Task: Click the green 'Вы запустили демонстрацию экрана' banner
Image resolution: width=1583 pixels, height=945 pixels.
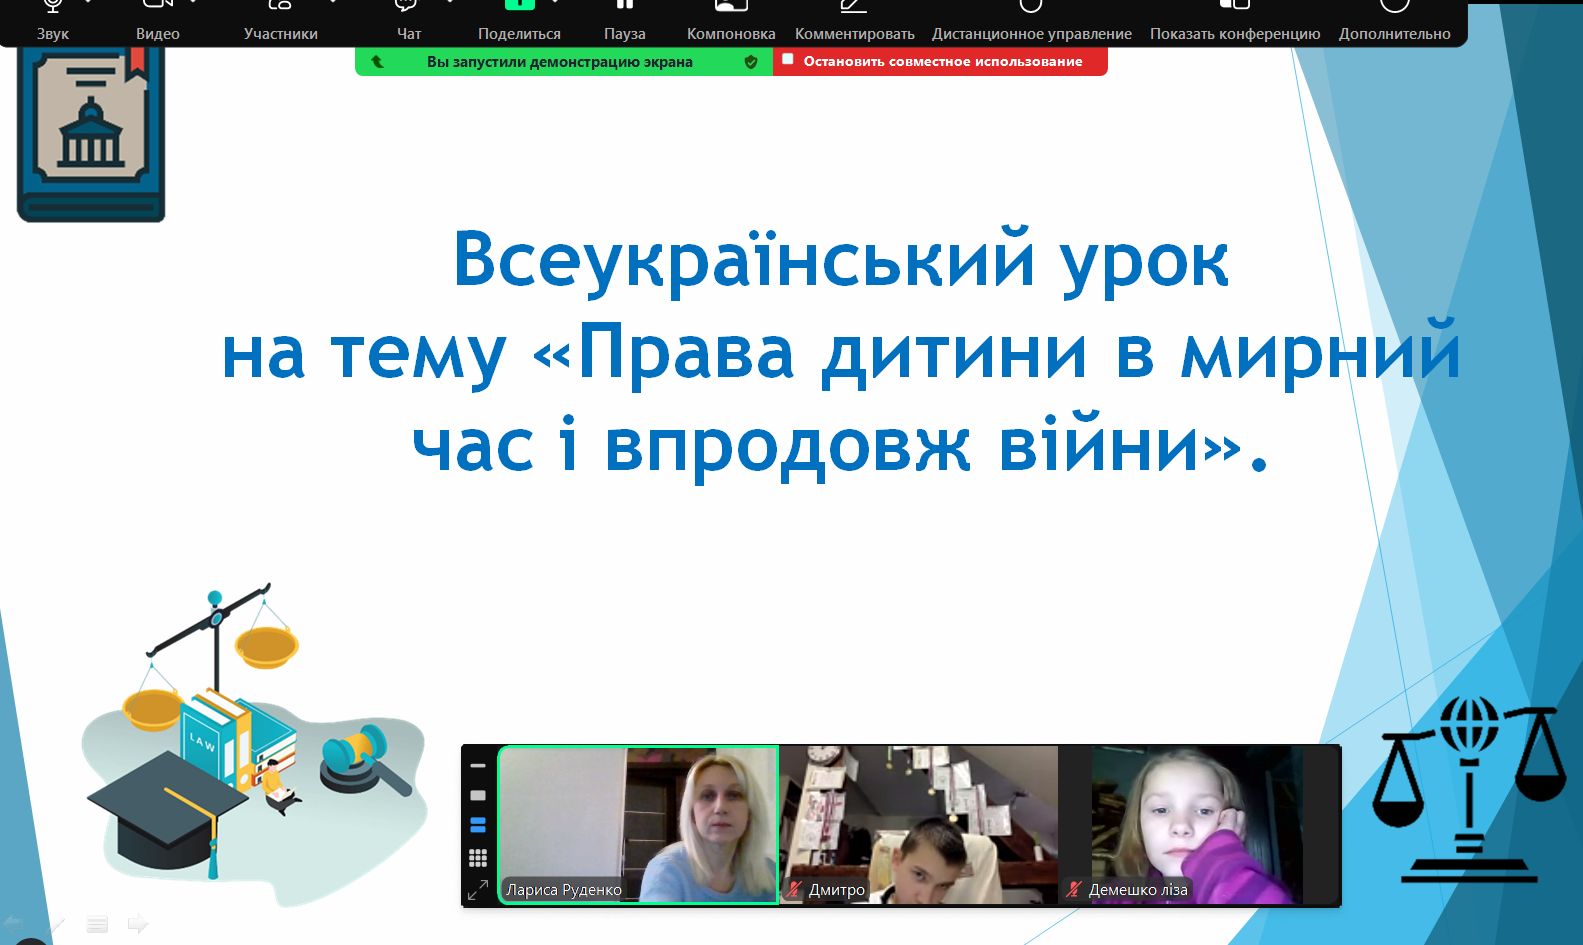Action: pyautogui.click(x=560, y=62)
